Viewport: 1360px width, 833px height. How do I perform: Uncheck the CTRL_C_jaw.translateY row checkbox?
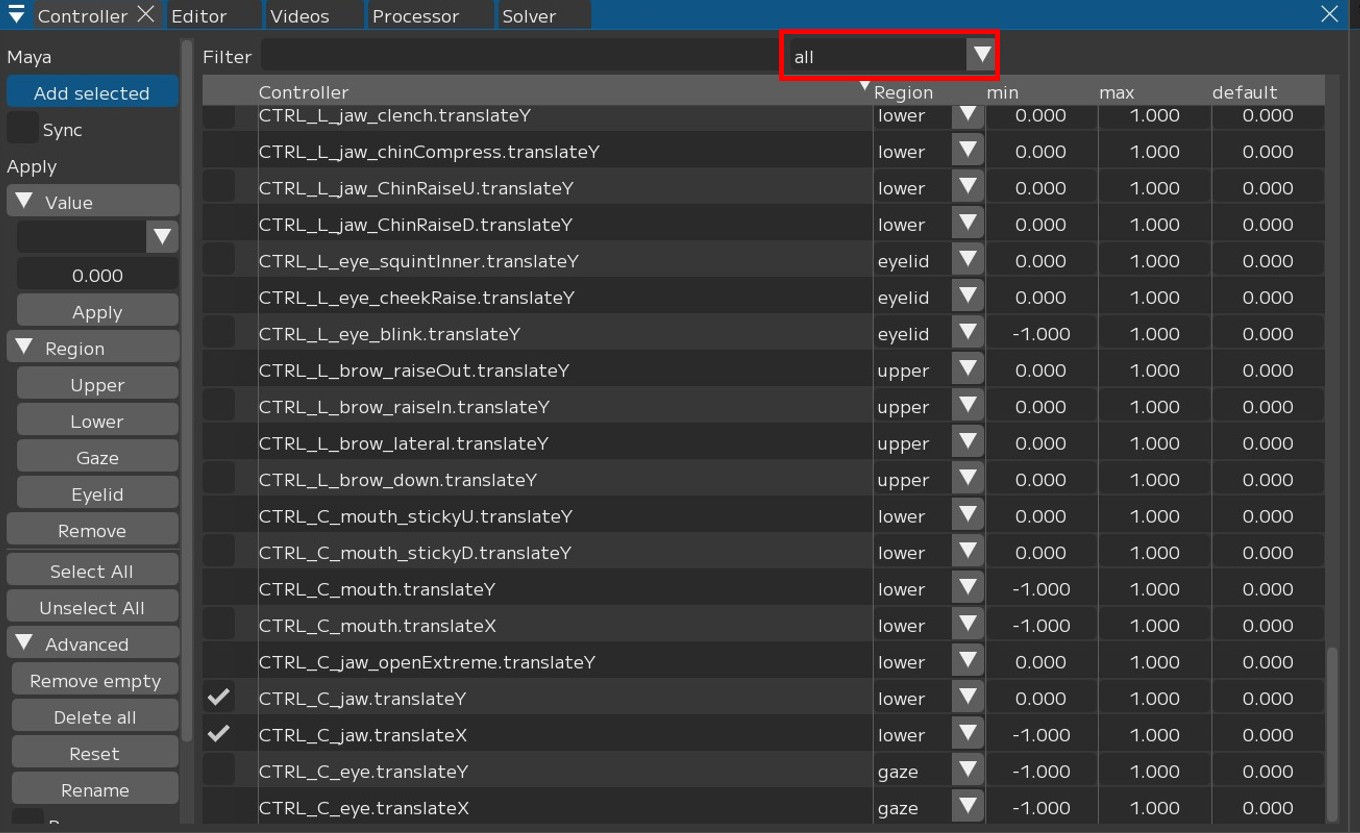(x=219, y=698)
